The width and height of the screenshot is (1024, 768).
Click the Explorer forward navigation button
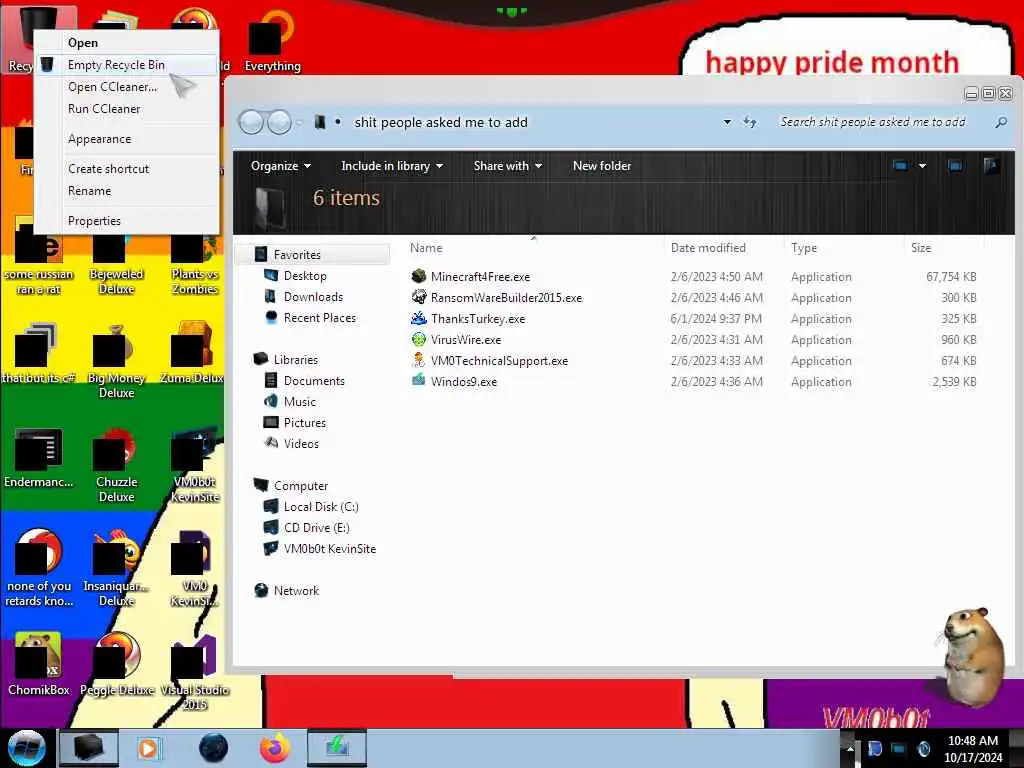(x=280, y=122)
